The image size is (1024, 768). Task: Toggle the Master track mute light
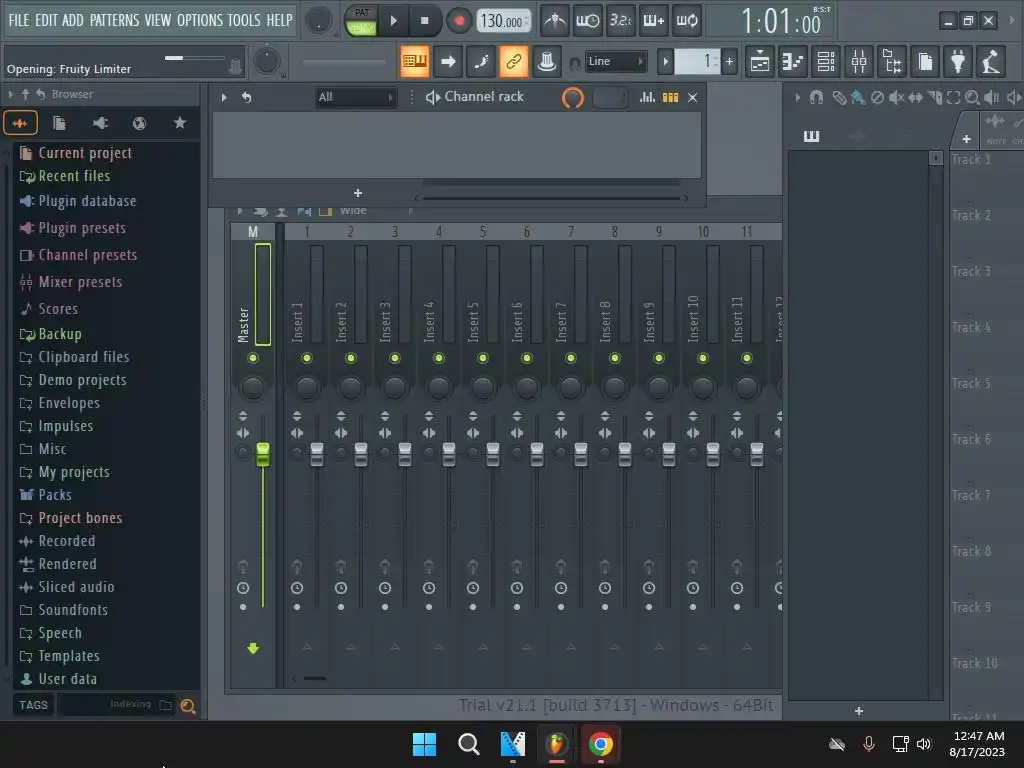coord(253,358)
